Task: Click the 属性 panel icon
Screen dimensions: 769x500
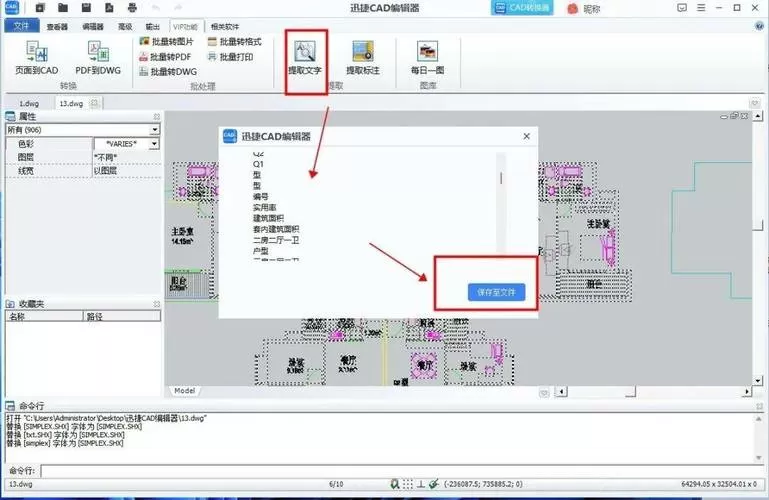Action: 10,117
